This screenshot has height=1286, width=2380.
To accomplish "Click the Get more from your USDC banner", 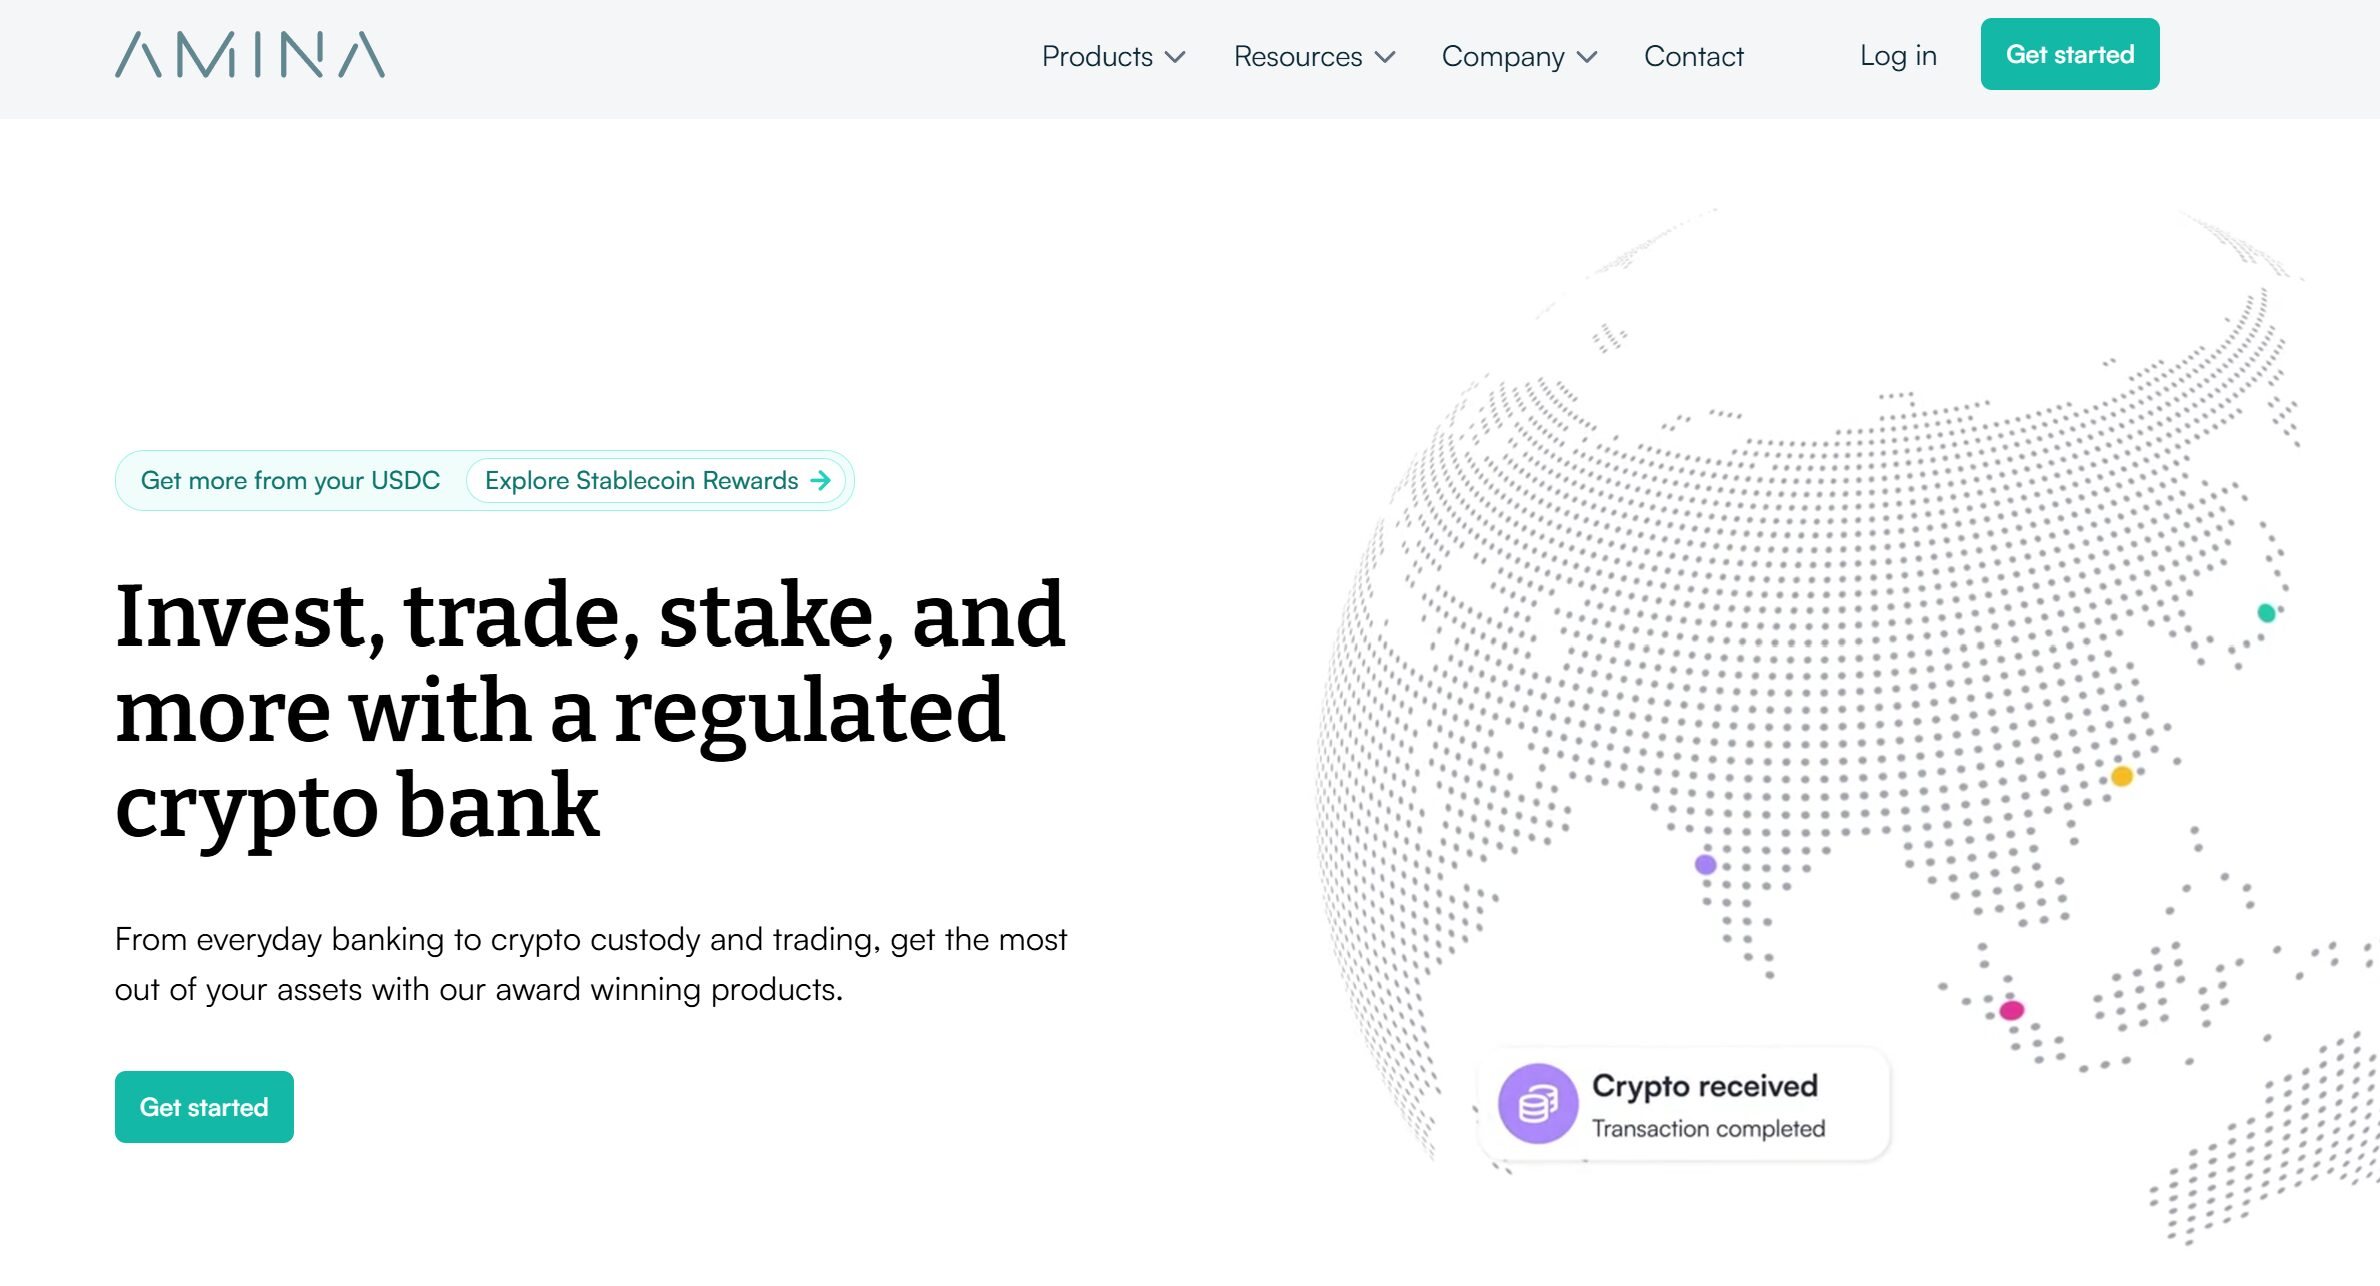I will pos(290,481).
